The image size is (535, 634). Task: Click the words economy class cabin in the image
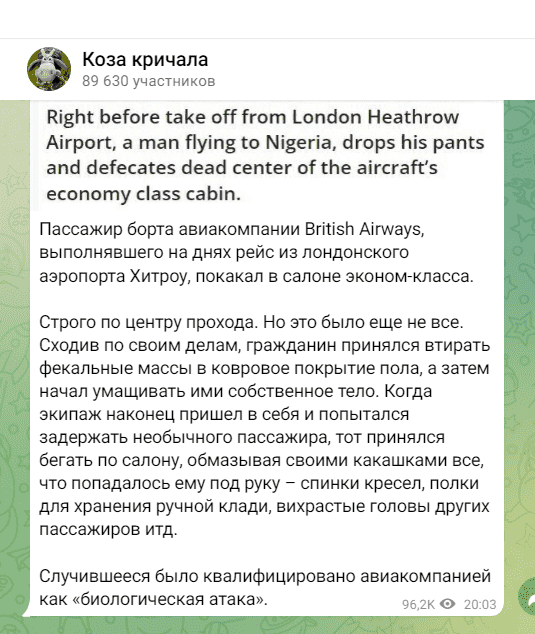[144, 194]
